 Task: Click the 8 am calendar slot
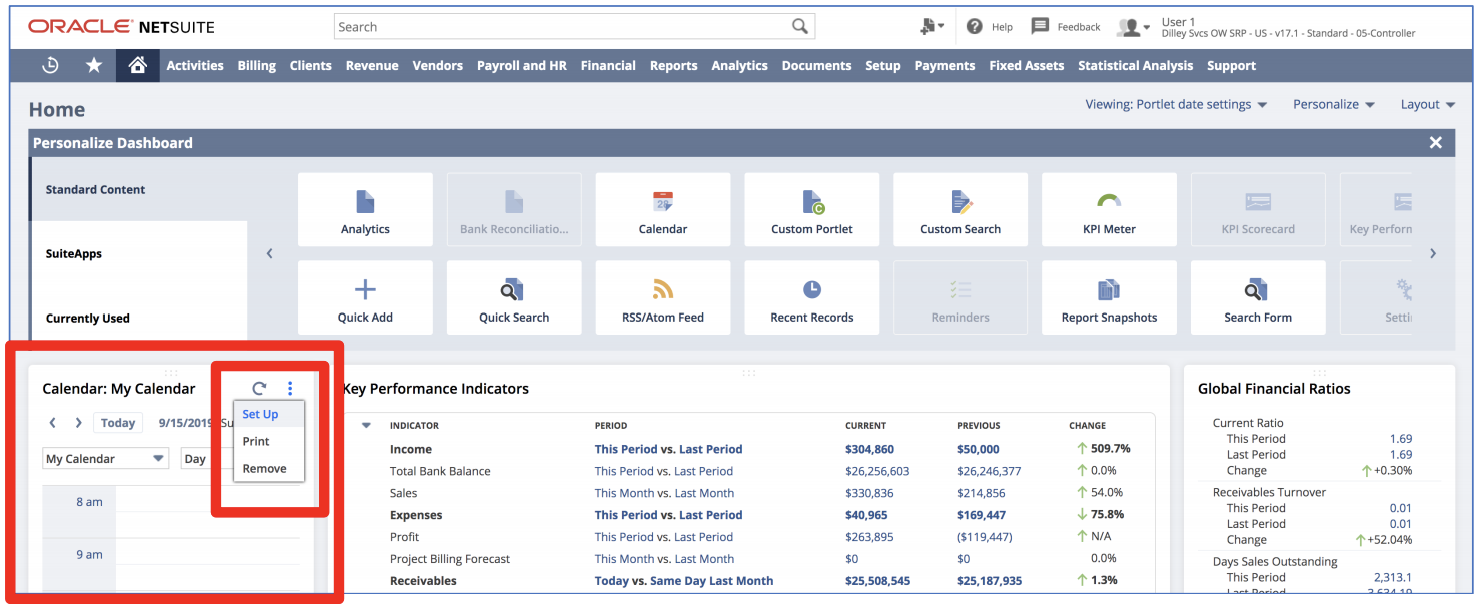208,502
